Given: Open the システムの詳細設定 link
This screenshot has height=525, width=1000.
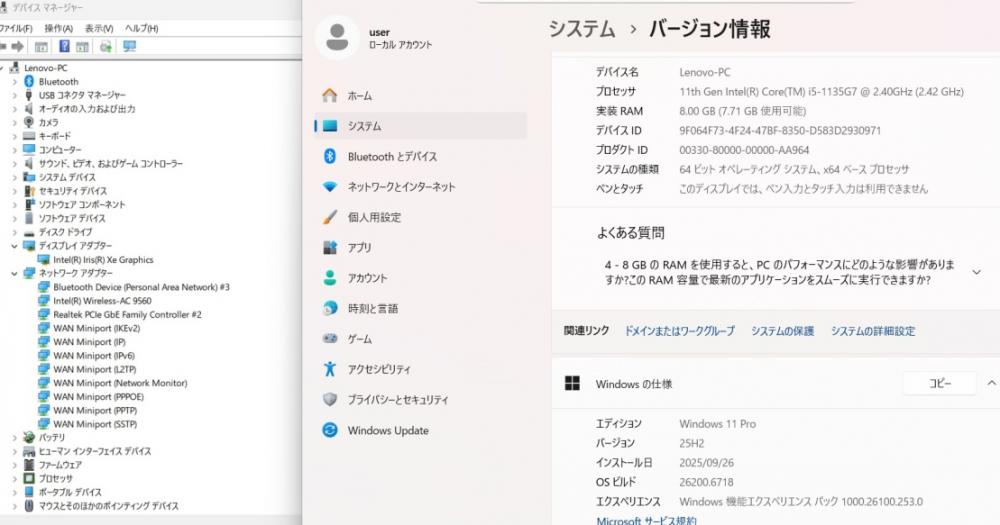Looking at the screenshot, I should [872, 331].
